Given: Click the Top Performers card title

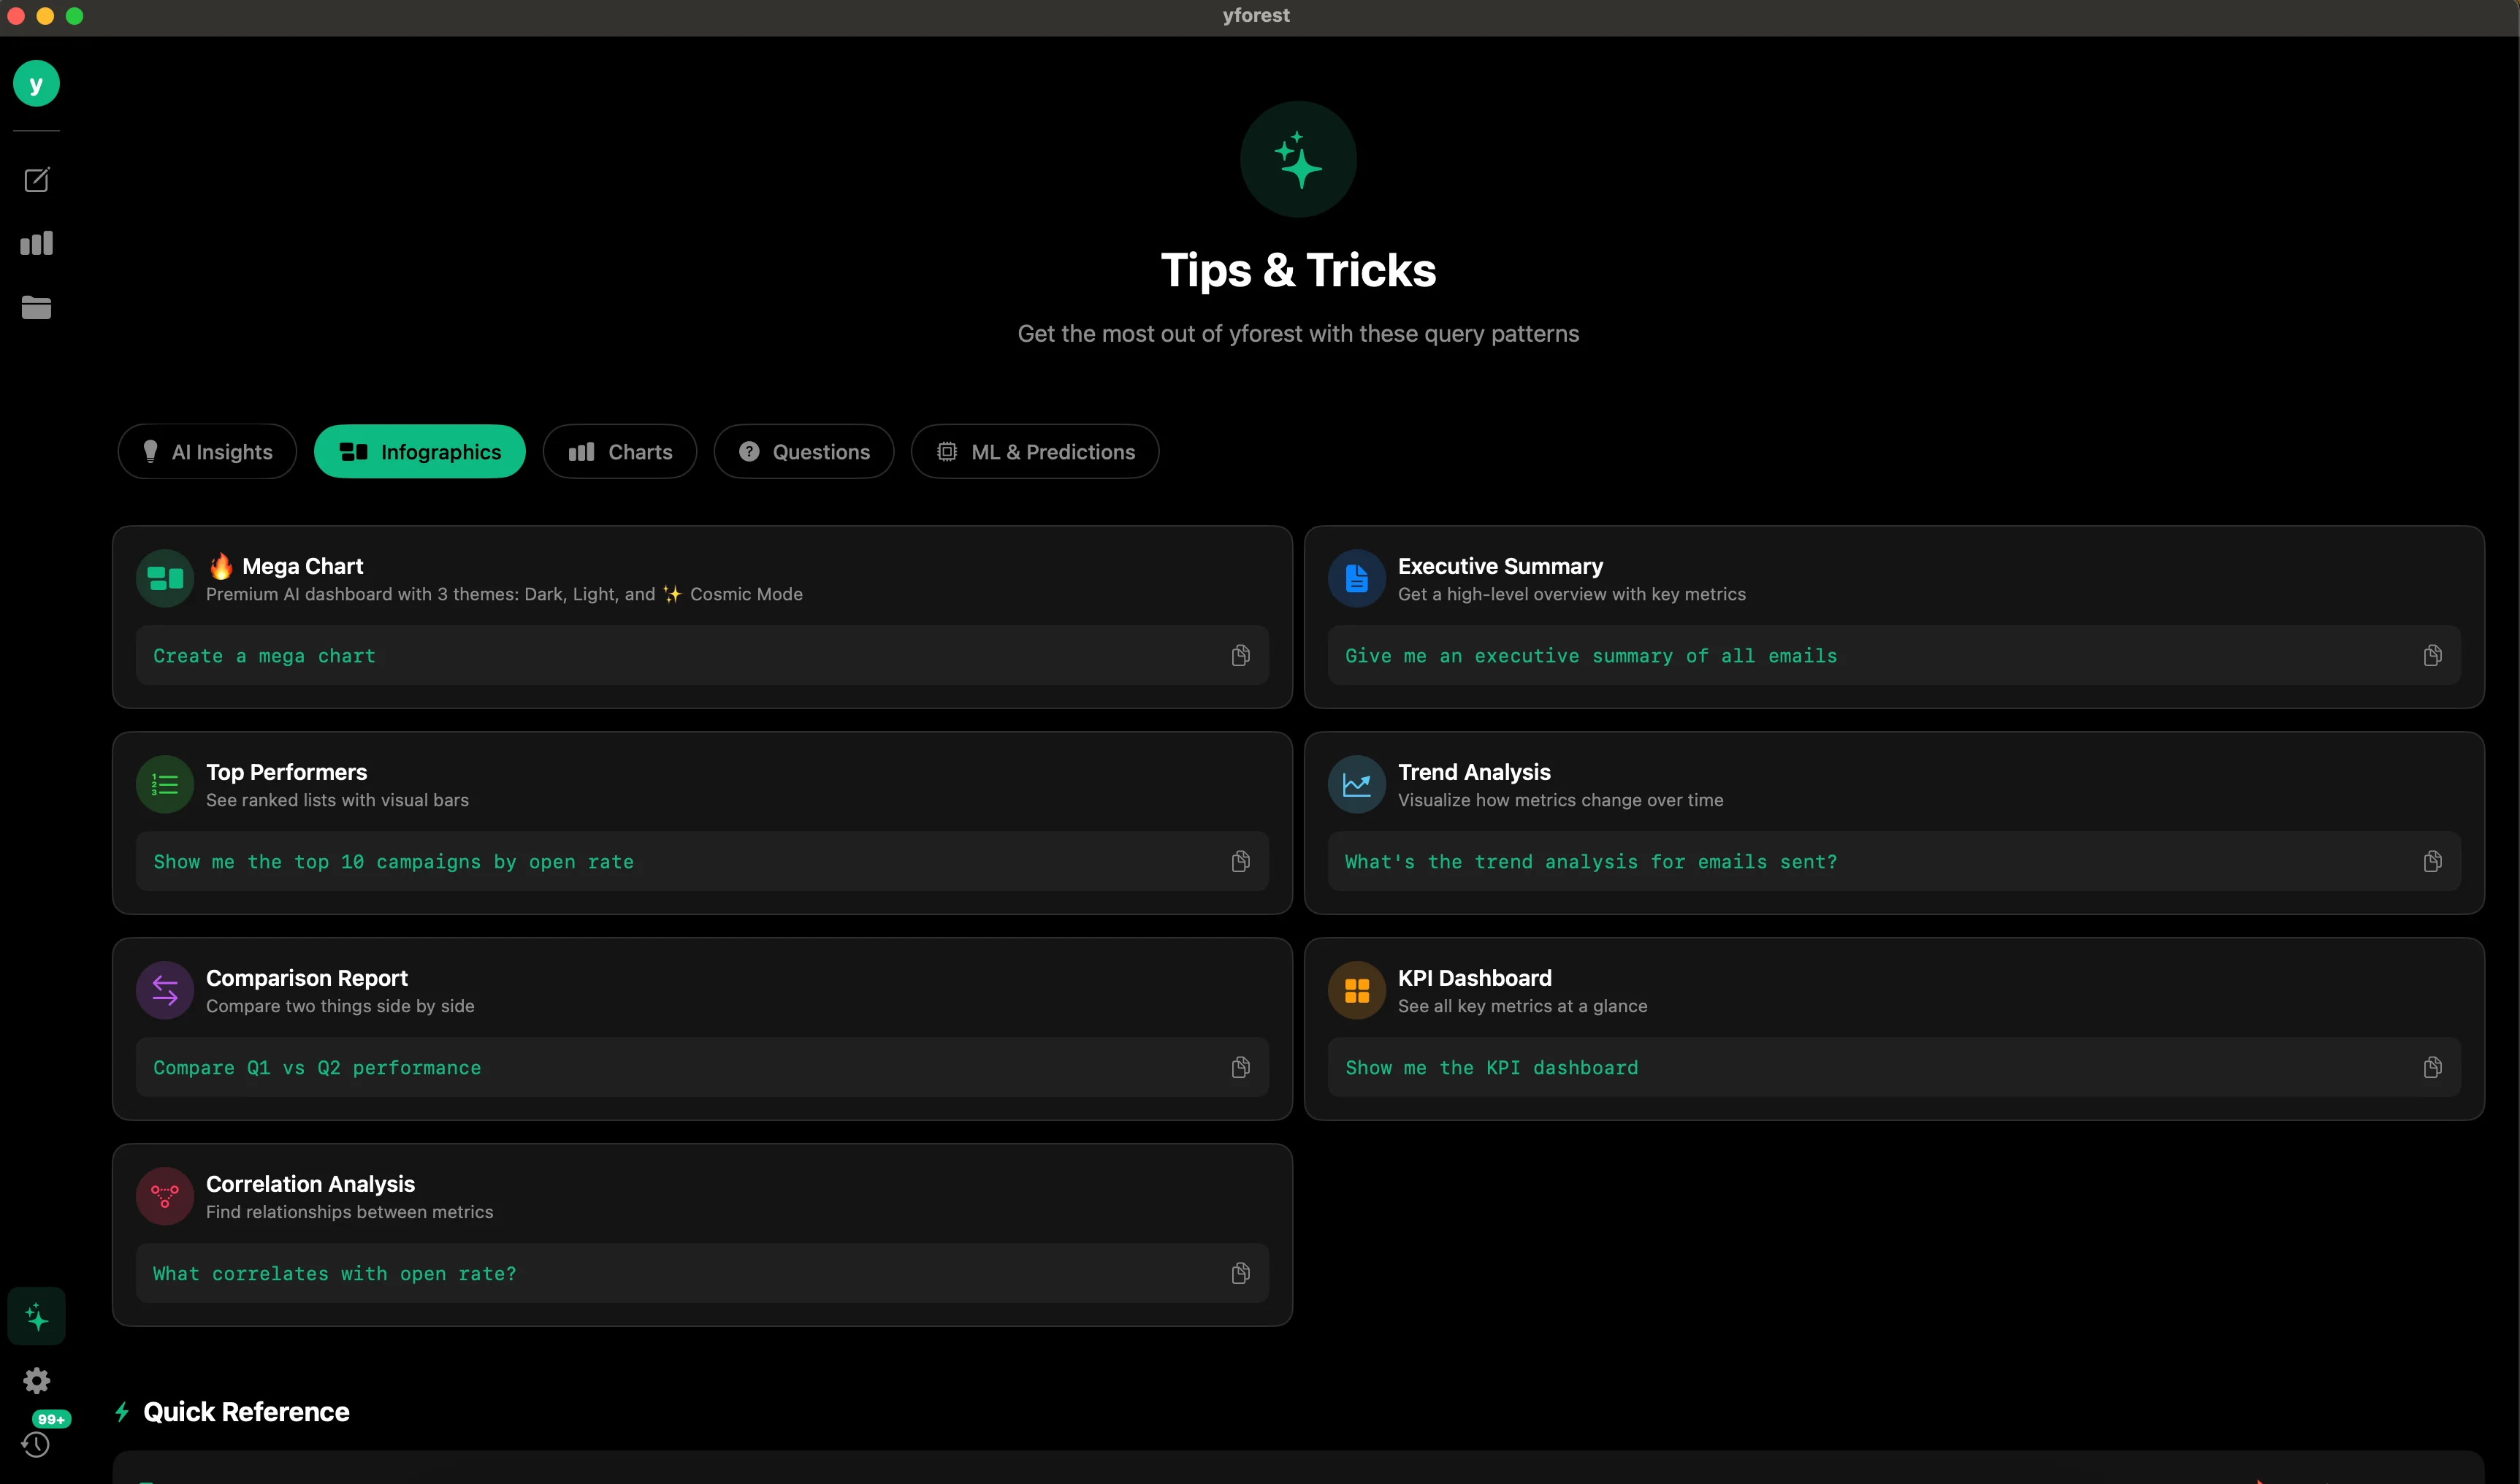Looking at the screenshot, I should coord(286,772).
